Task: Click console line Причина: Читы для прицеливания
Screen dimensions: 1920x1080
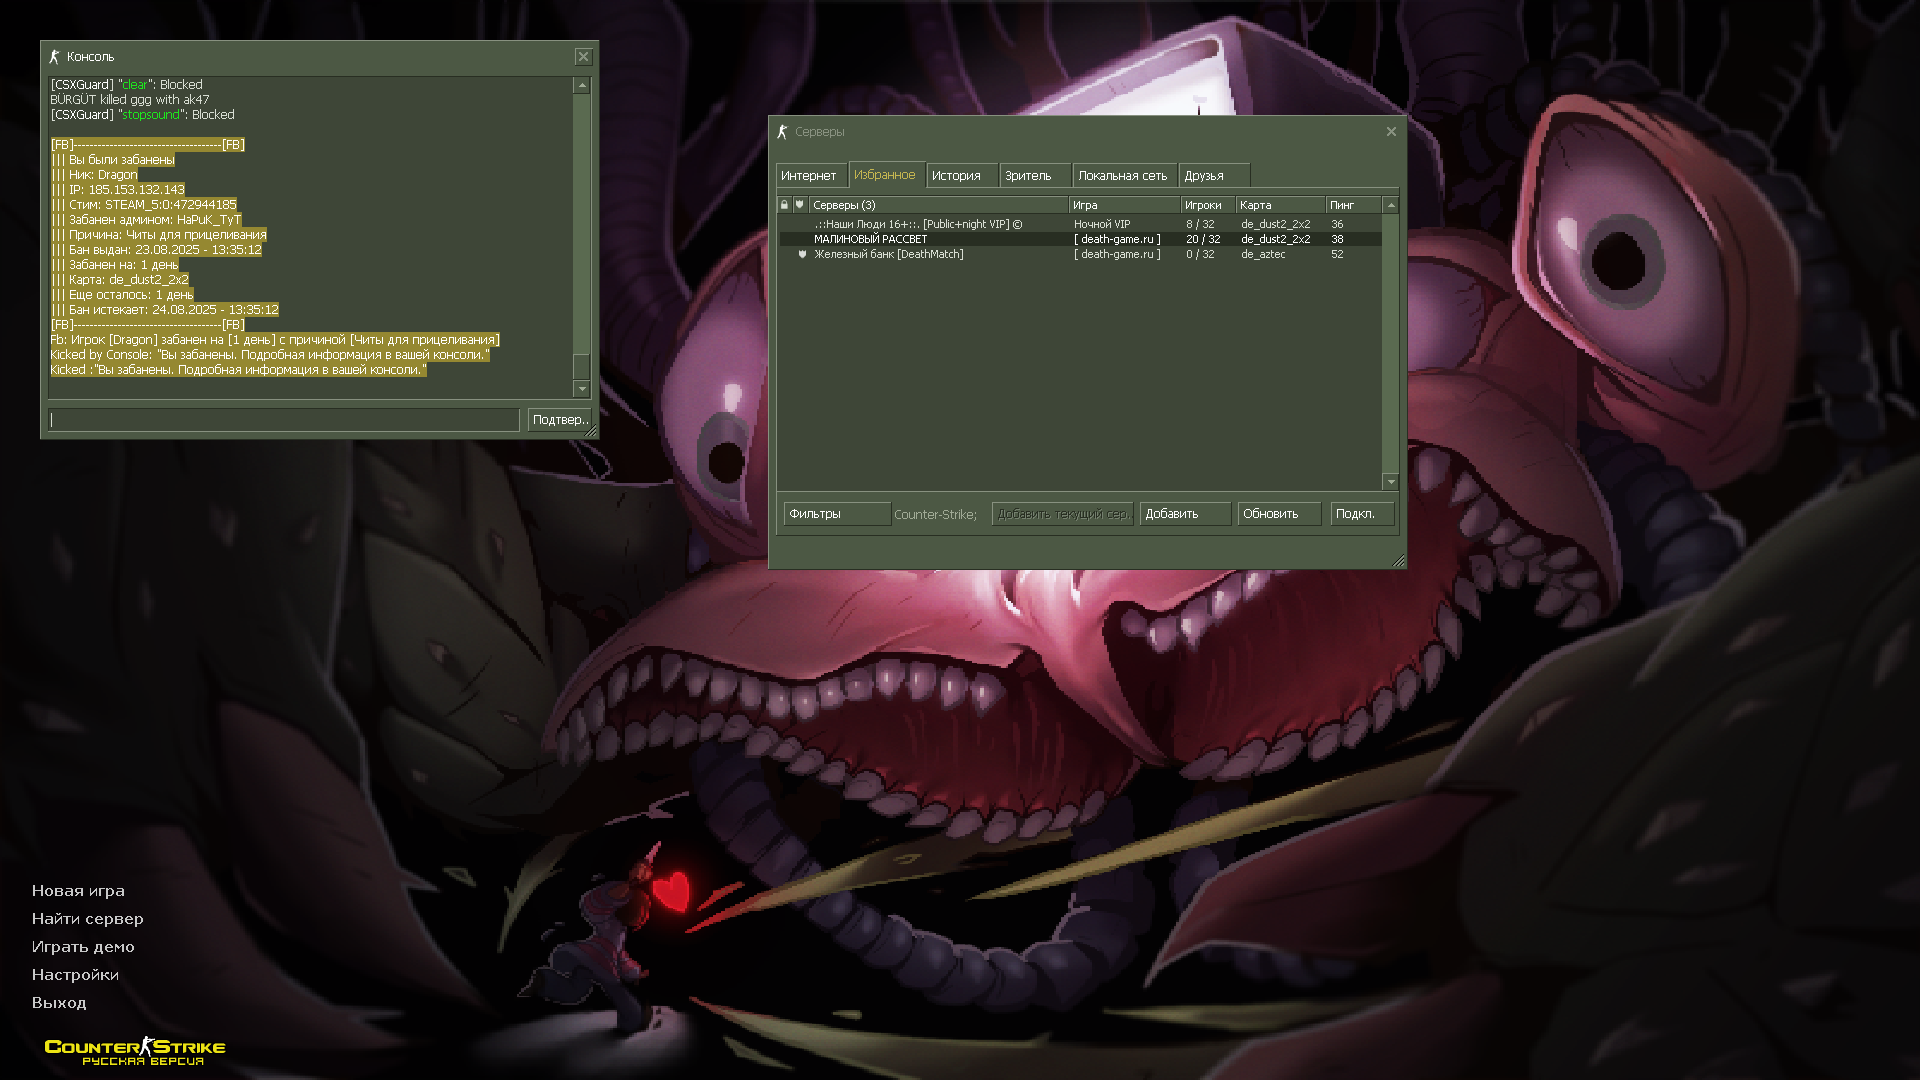Action: [x=159, y=235]
